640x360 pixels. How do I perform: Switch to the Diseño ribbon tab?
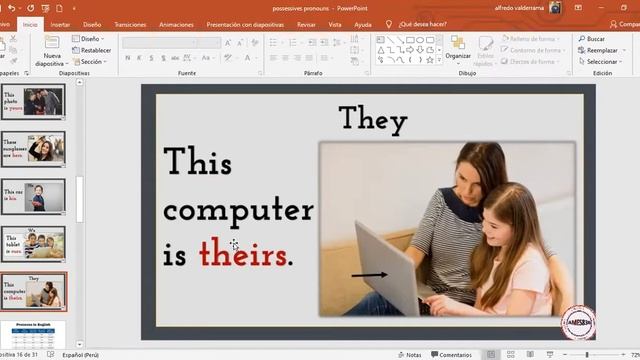92,24
